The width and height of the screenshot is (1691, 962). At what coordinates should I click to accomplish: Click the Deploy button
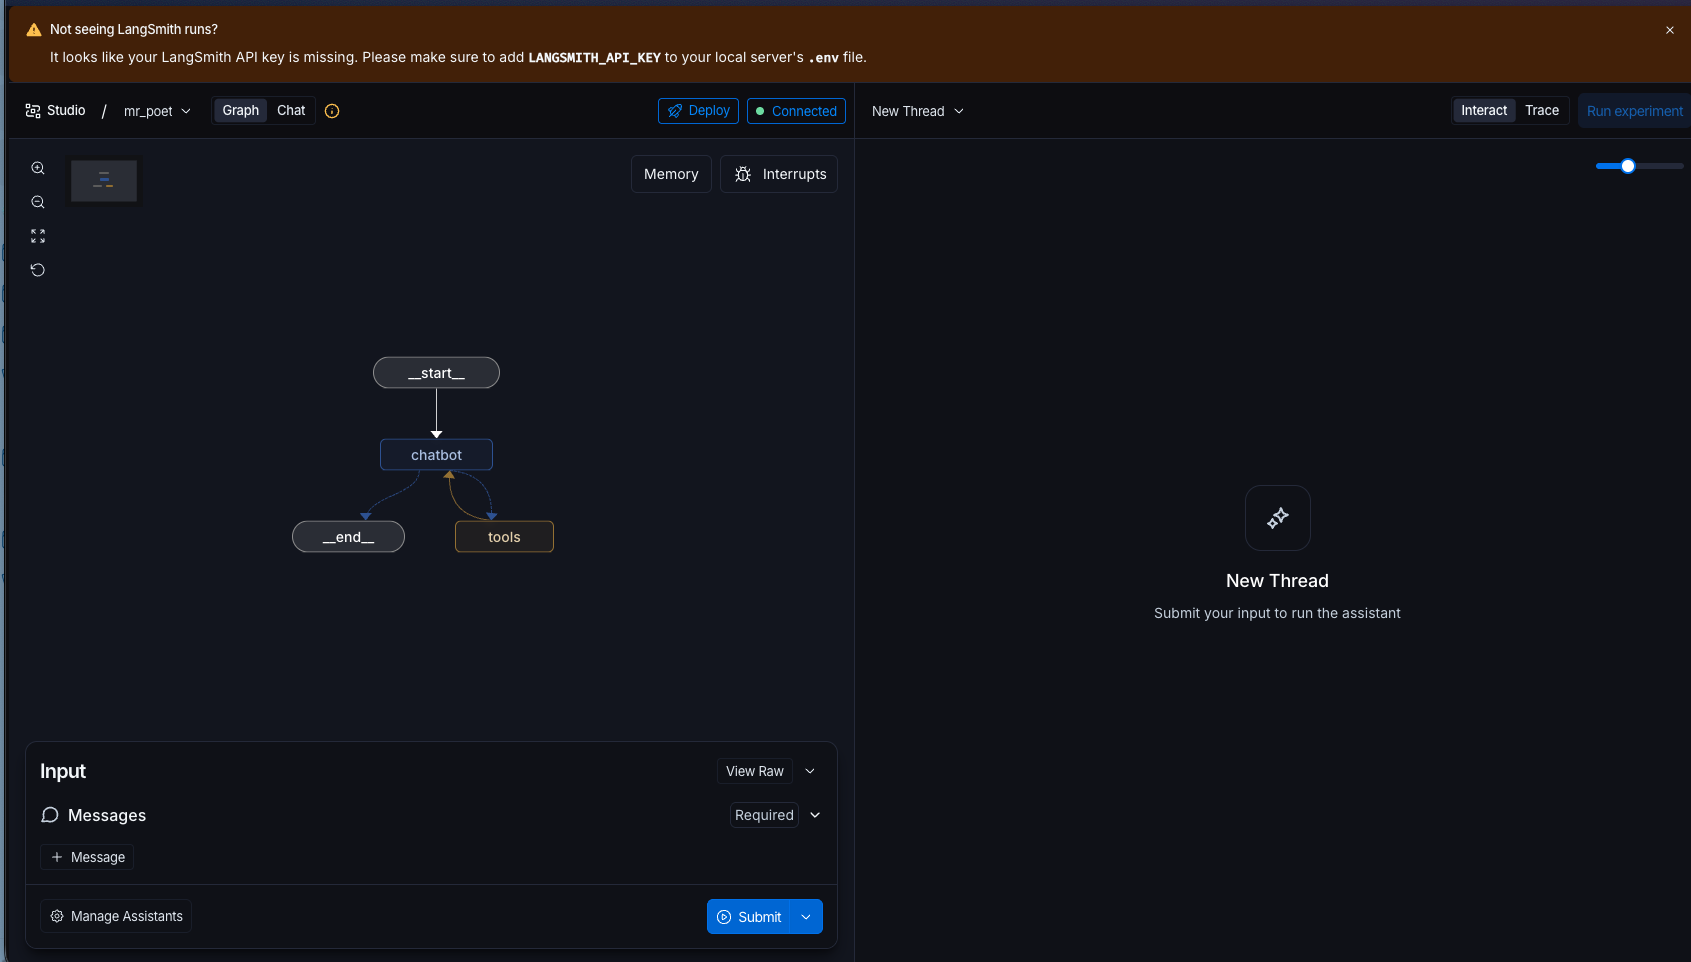[698, 111]
